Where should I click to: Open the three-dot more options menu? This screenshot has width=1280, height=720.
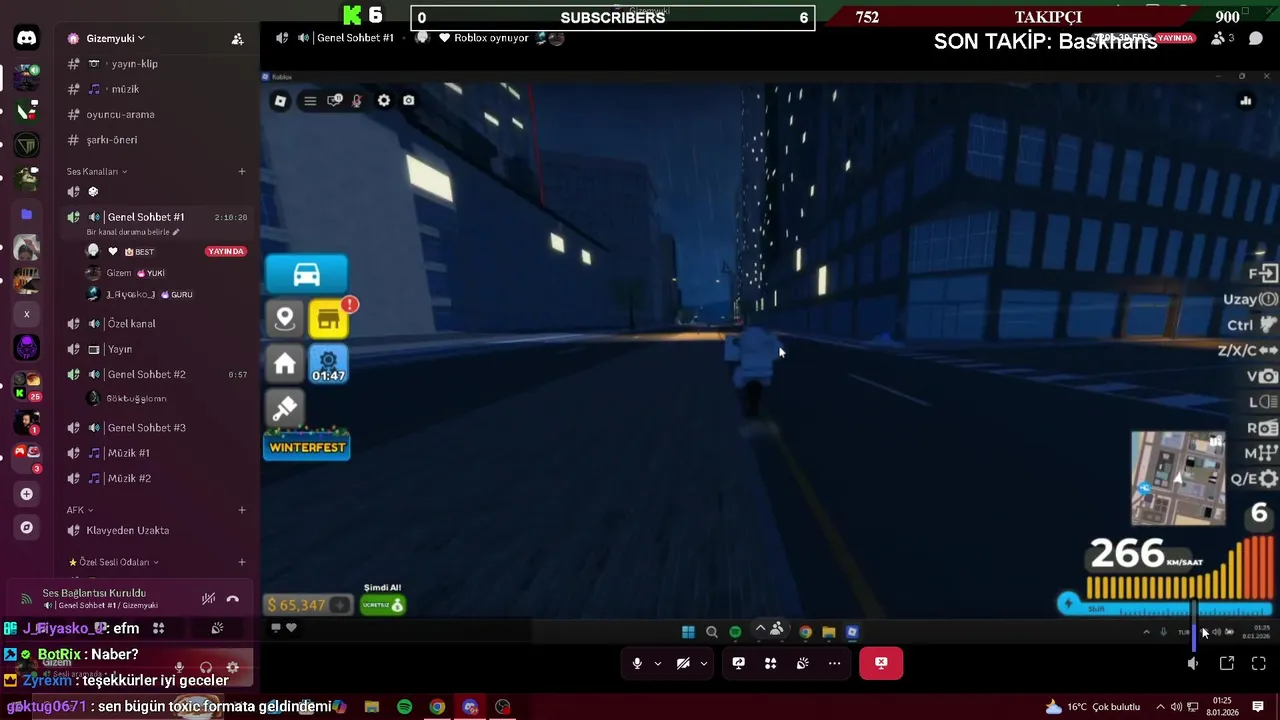point(834,663)
